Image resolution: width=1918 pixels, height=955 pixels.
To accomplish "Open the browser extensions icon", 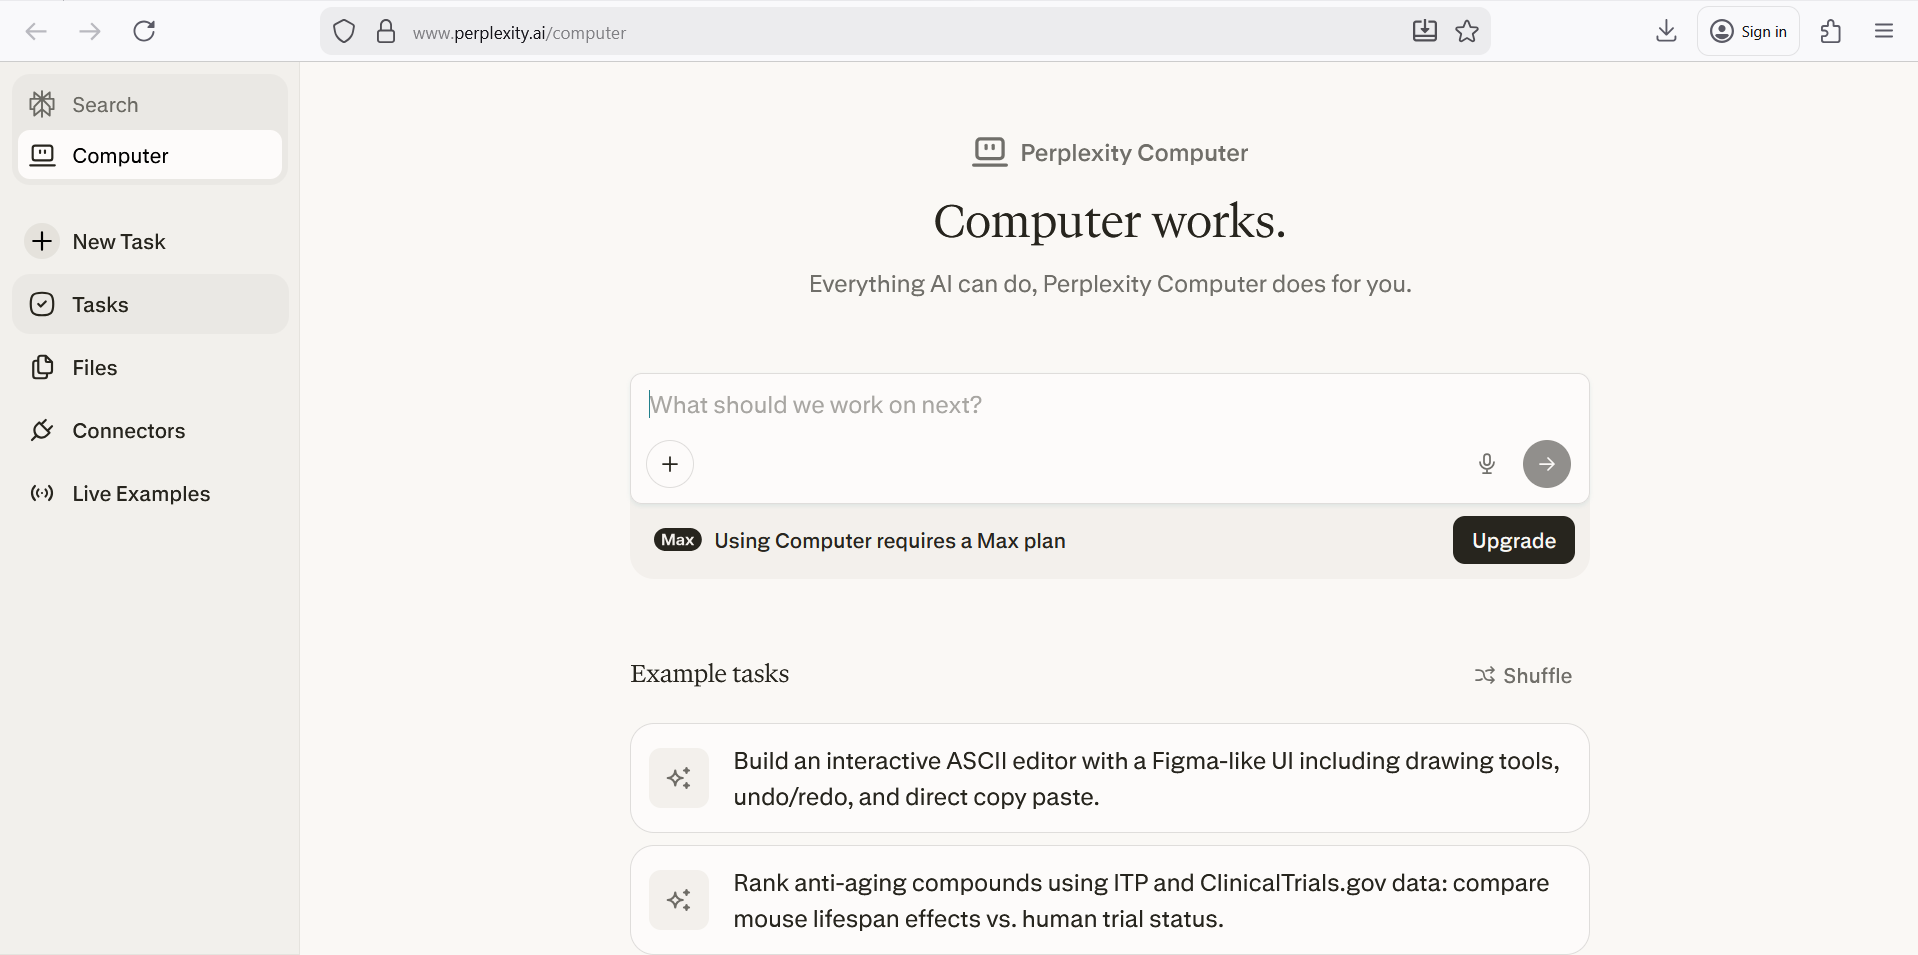I will [1831, 32].
